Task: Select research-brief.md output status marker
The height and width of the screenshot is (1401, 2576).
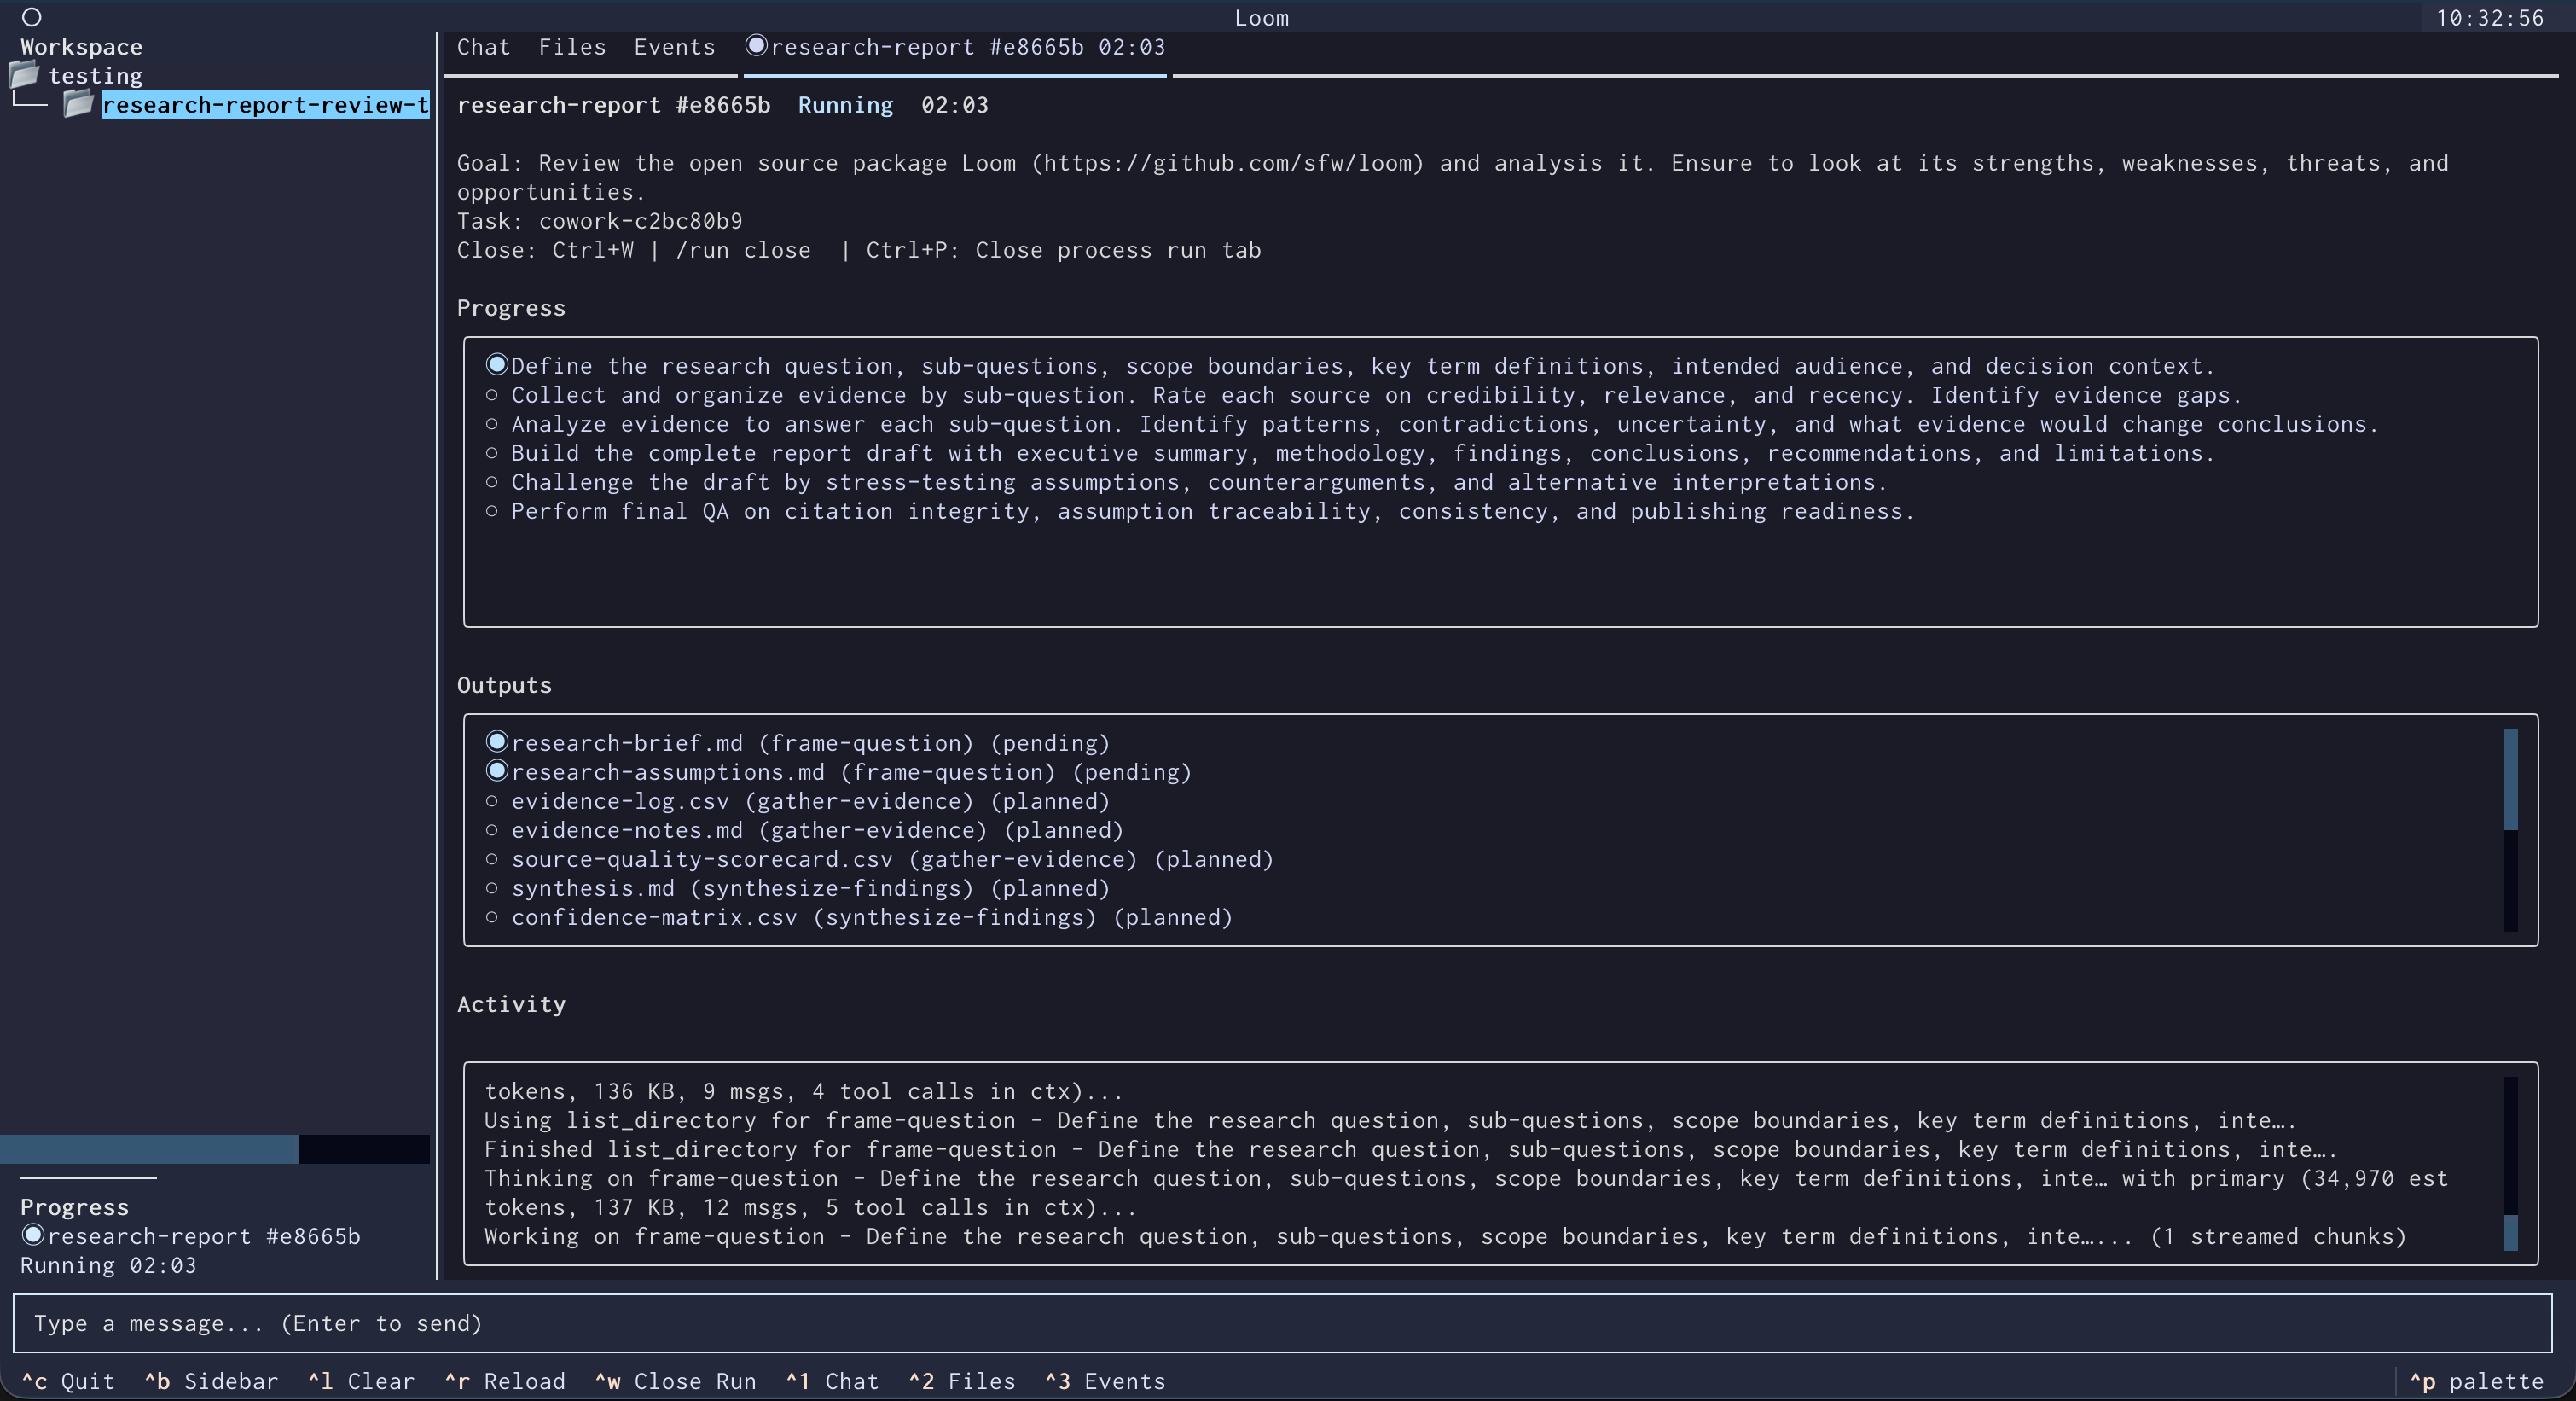Action: [497, 742]
